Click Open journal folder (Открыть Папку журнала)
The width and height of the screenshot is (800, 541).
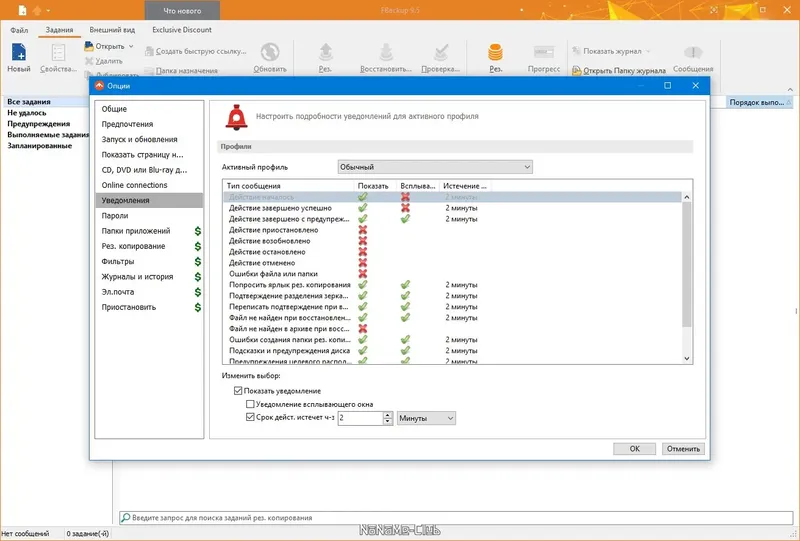(x=619, y=70)
